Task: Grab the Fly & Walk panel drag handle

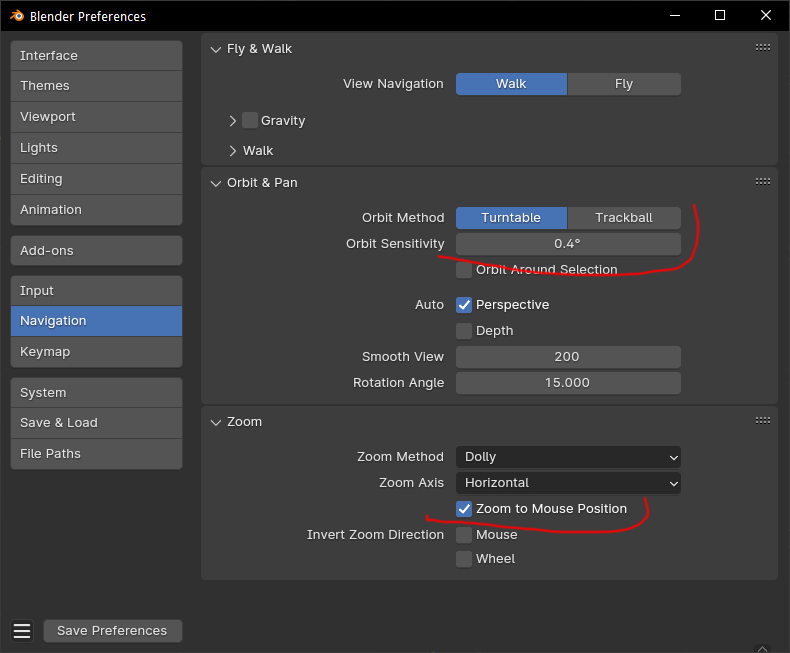Action: pyautogui.click(x=762, y=48)
